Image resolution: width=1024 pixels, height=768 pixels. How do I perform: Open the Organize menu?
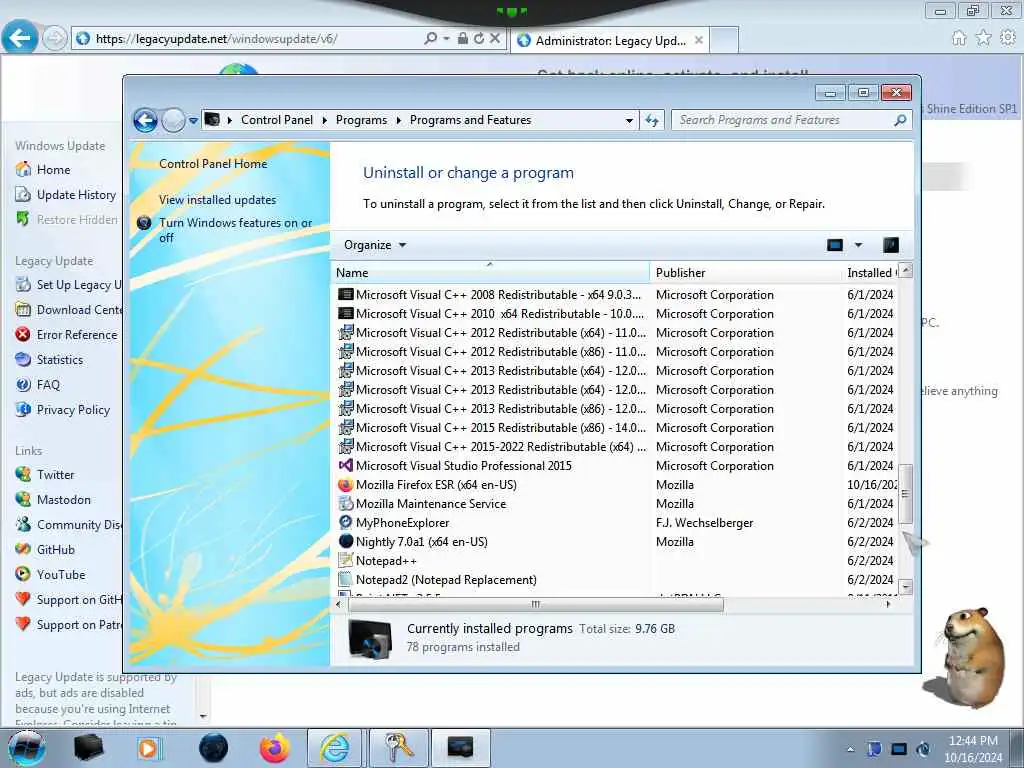coord(375,245)
